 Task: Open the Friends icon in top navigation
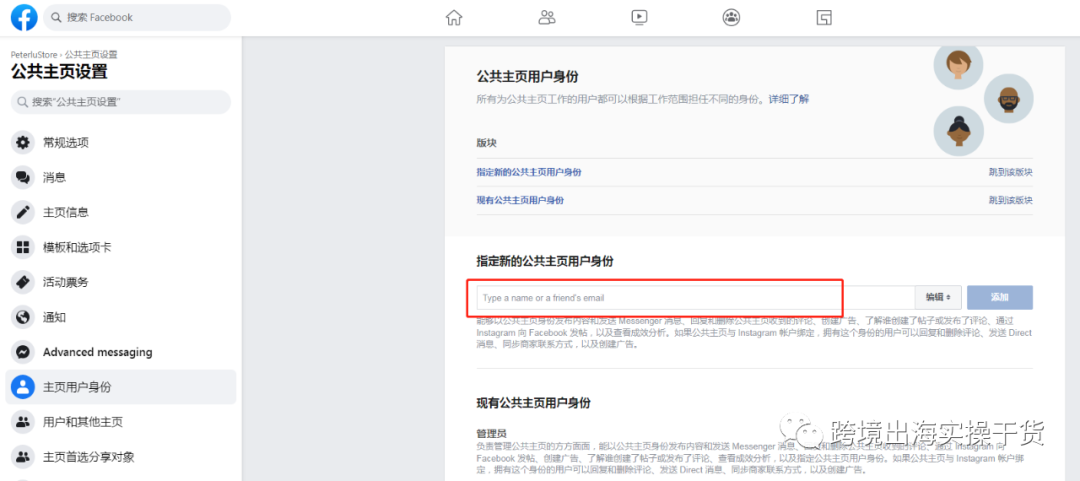pos(547,17)
